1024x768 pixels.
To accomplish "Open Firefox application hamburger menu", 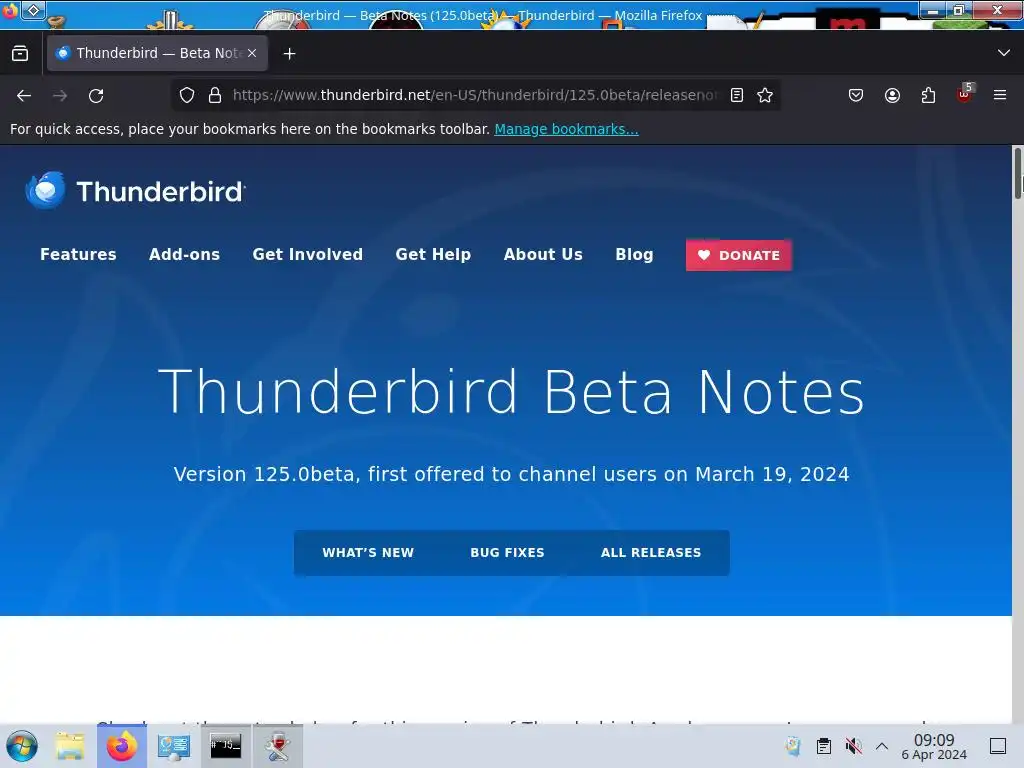I will 1000,95.
